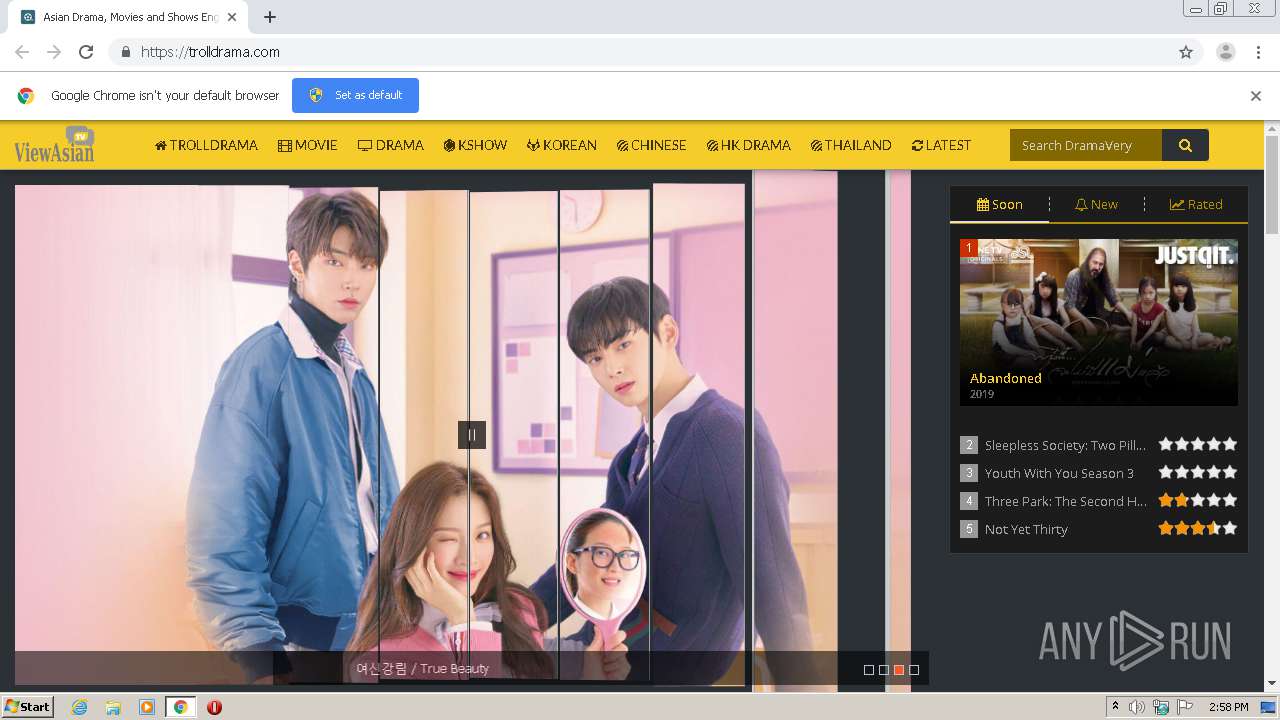Click the Set as default button
The width and height of the screenshot is (1280, 720).
point(355,95)
